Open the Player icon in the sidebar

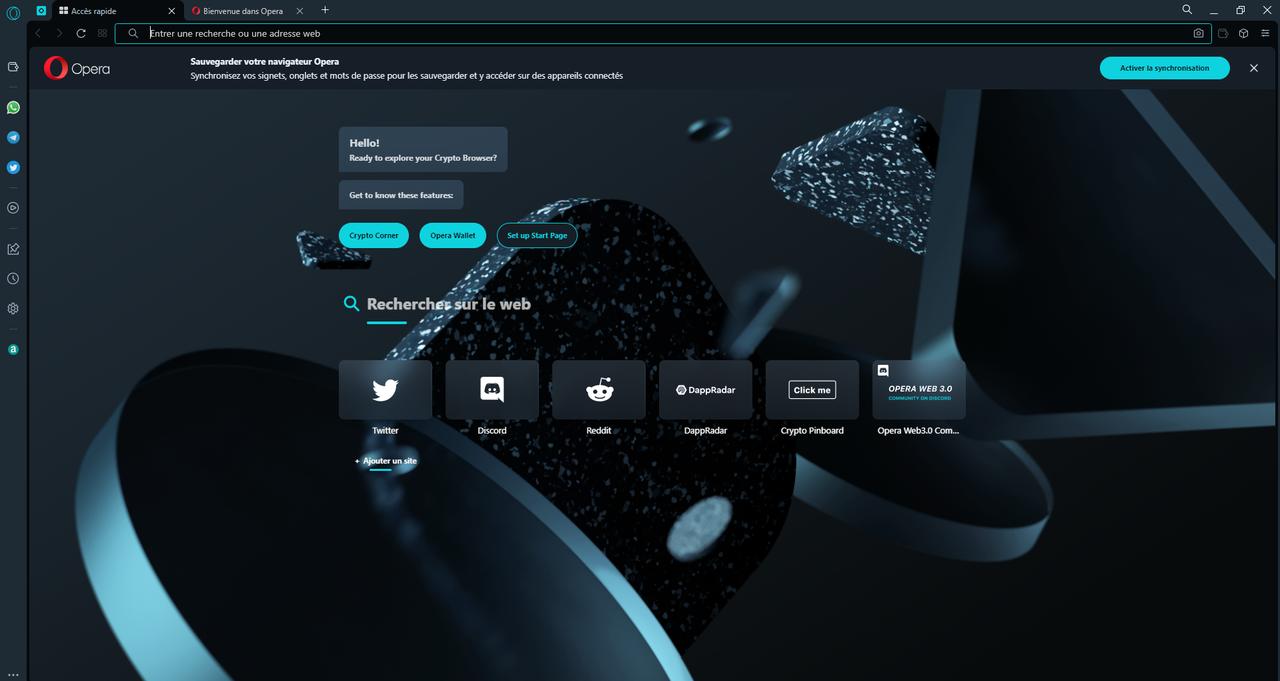tap(12, 208)
